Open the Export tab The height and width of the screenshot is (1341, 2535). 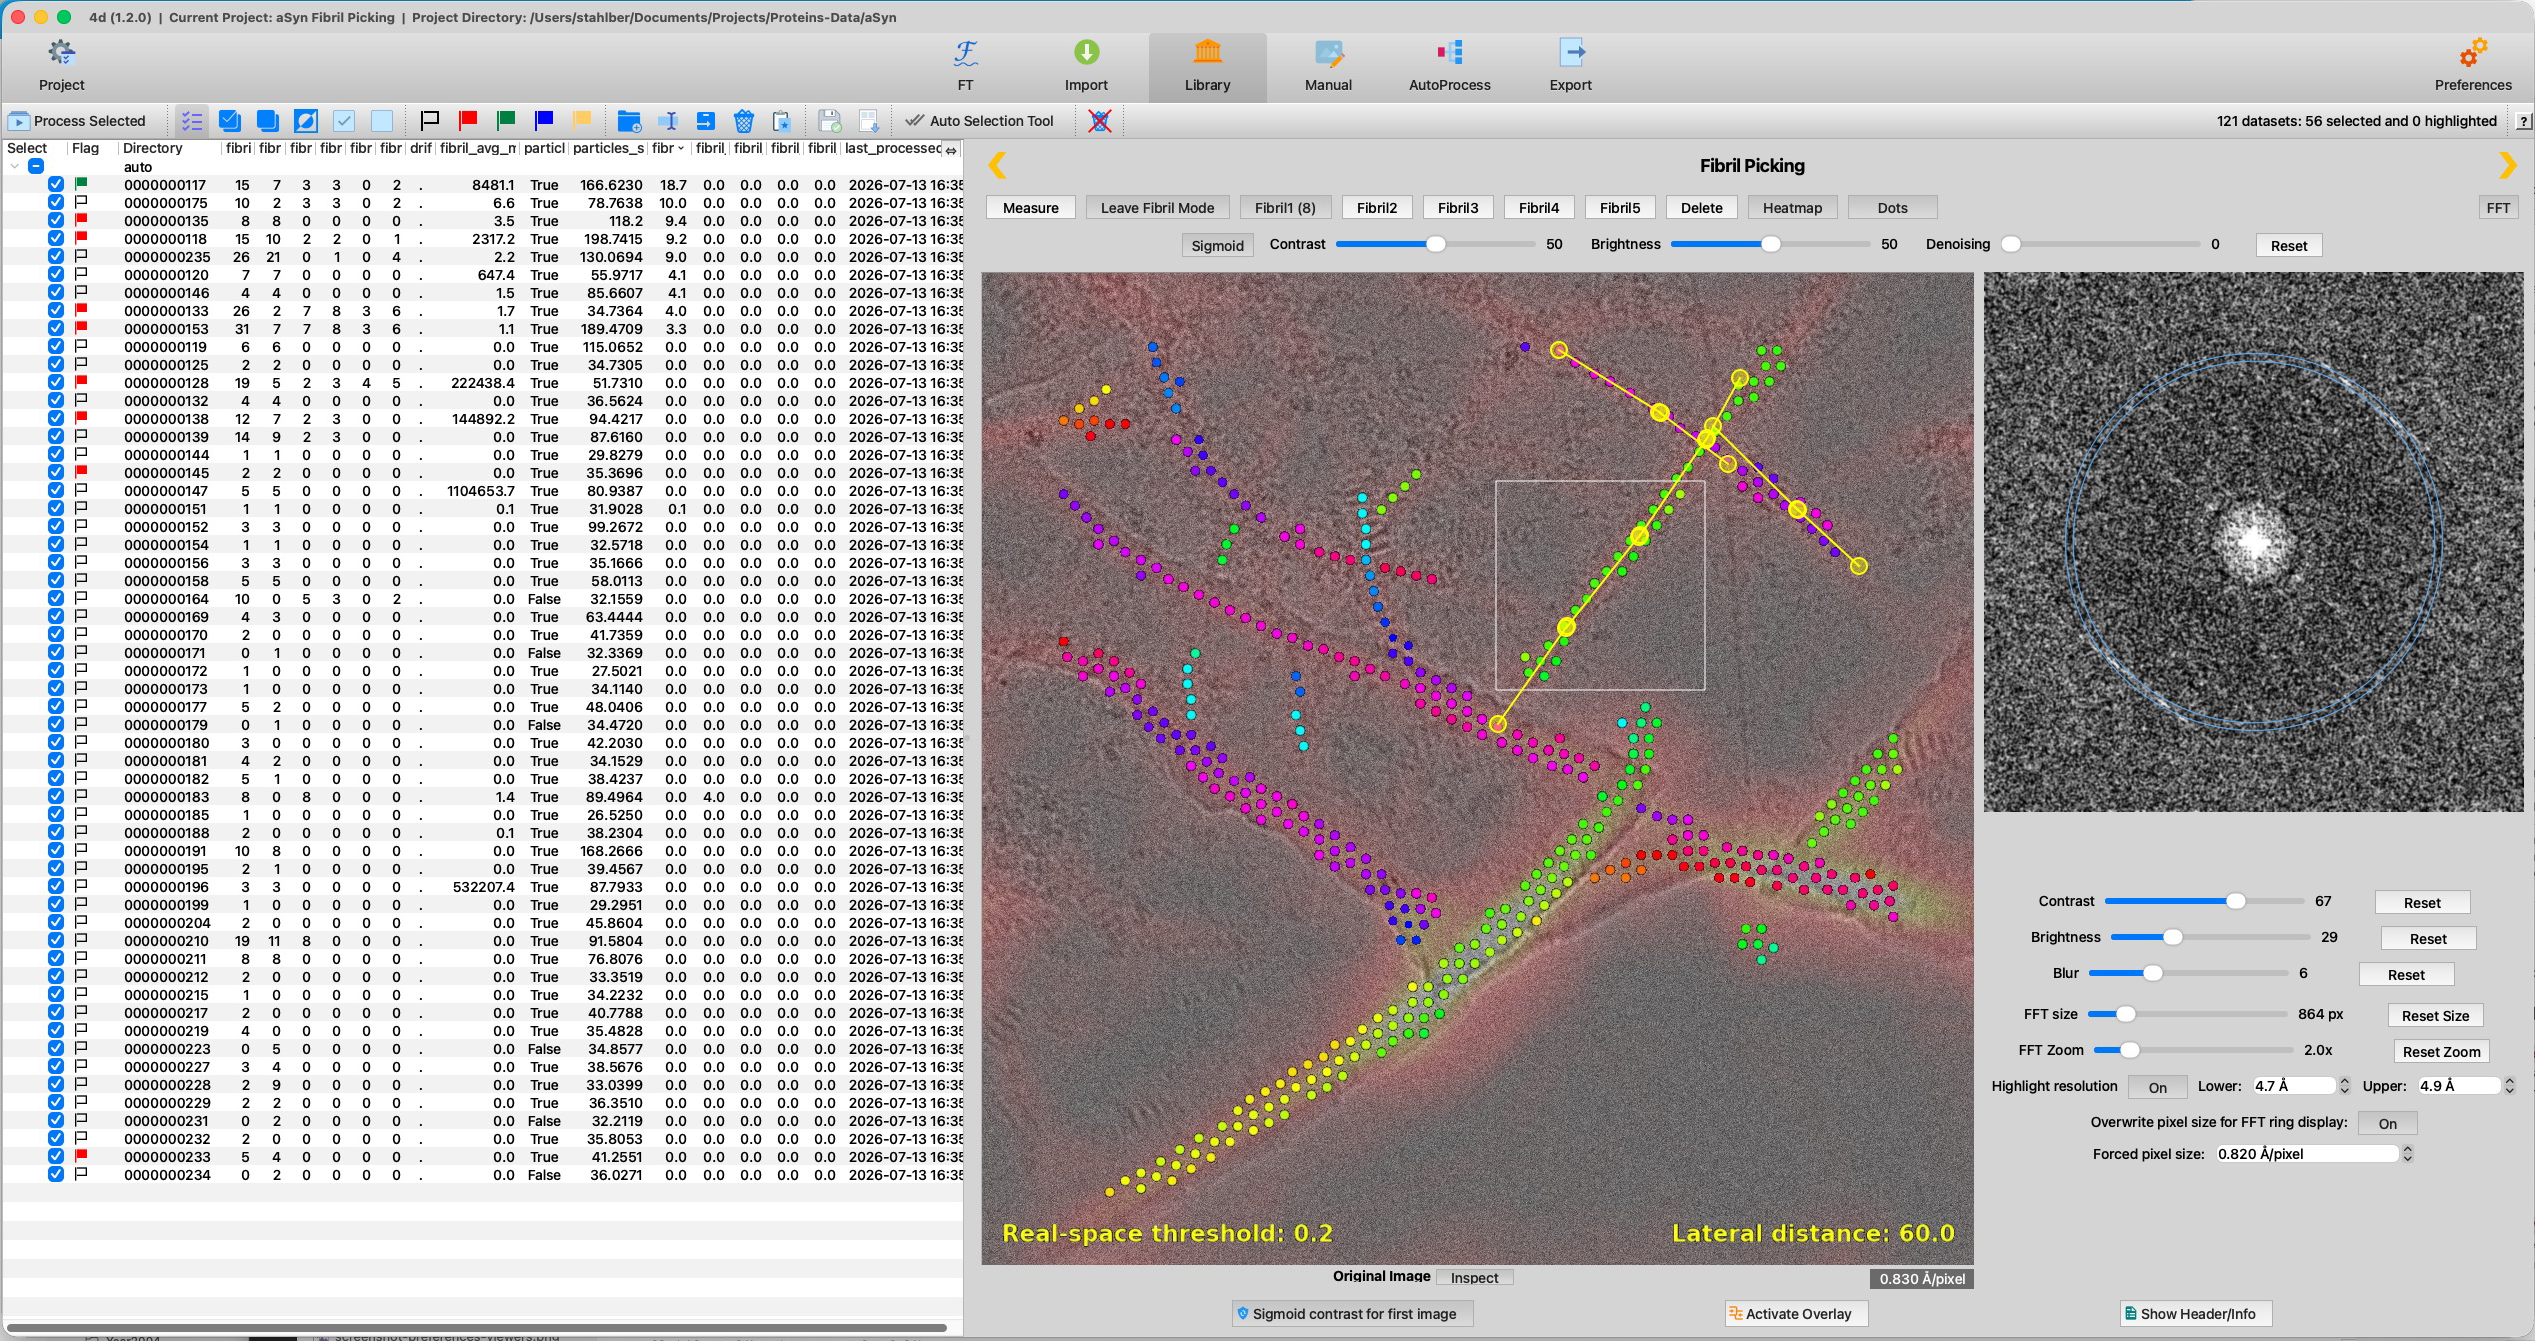click(1570, 66)
